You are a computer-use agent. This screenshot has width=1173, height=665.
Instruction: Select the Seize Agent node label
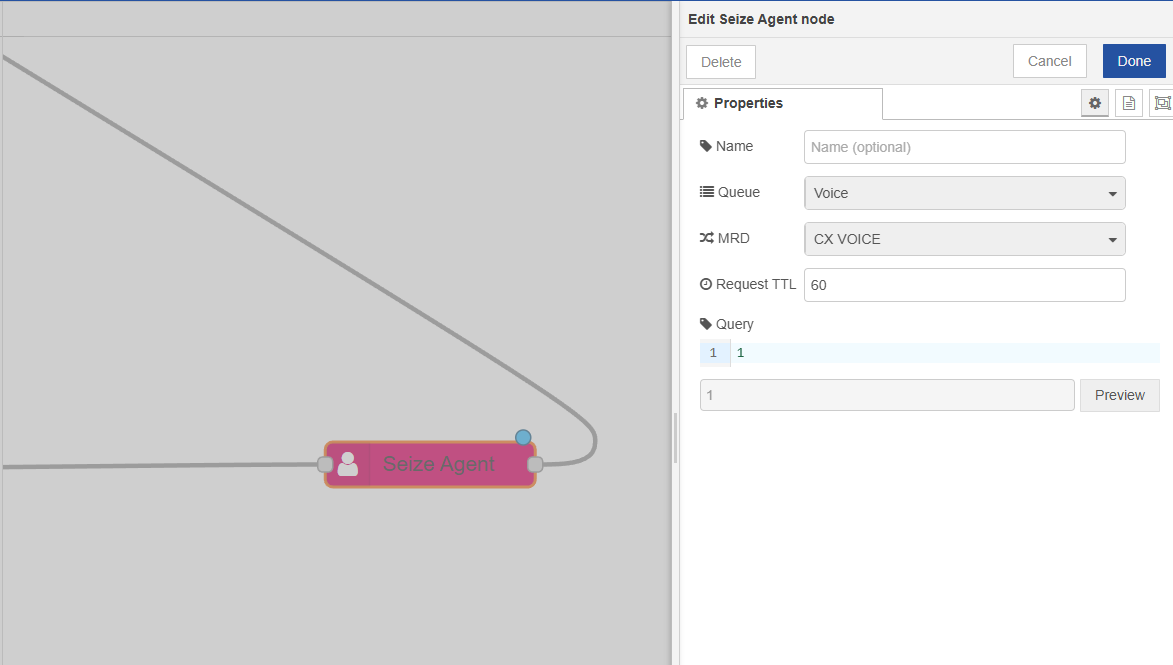pos(438,464)
